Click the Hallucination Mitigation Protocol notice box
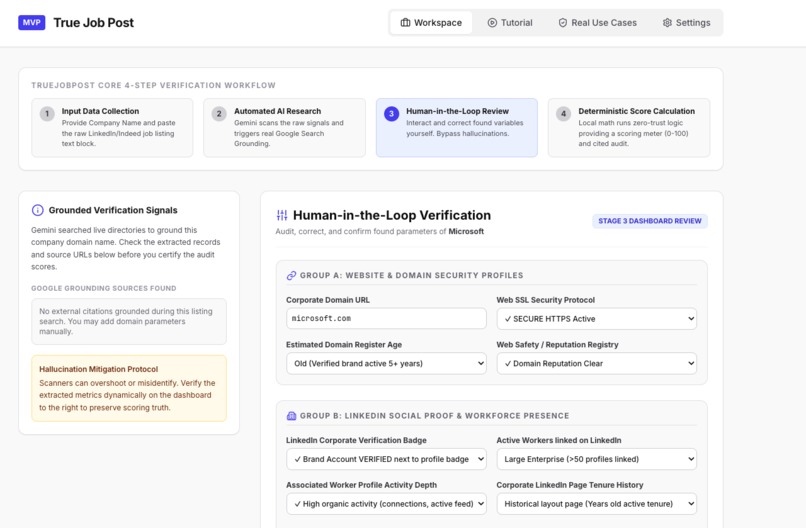Viewport: 806px width, 528px height. 129,388
